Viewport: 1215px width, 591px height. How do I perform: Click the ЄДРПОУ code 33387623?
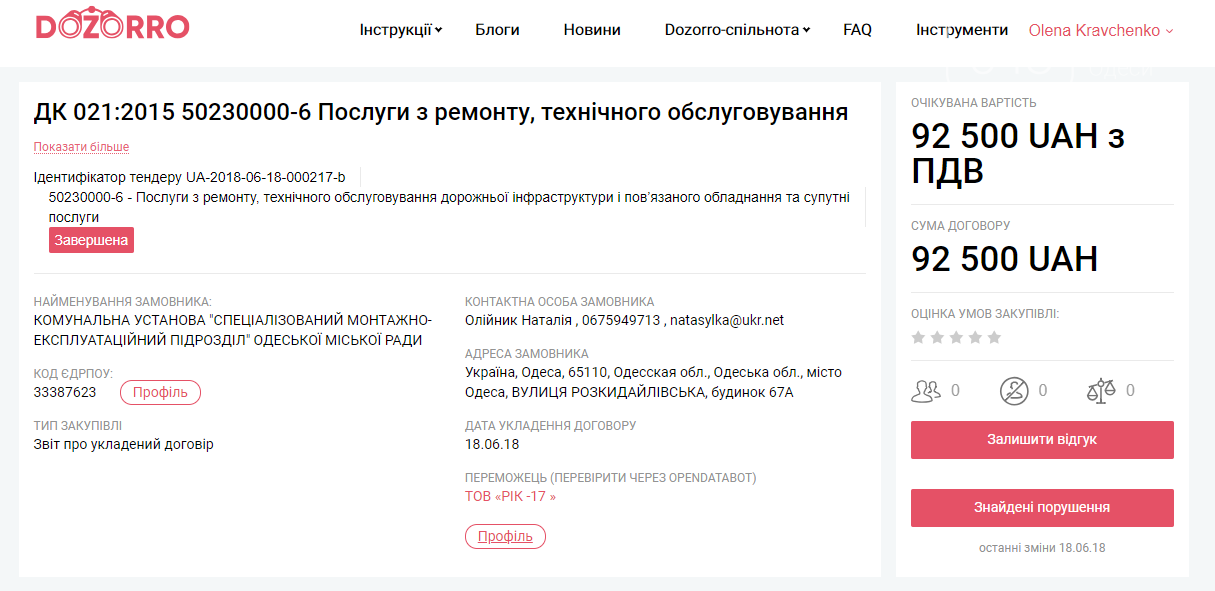pyautogui.click(x=65, y=392)
